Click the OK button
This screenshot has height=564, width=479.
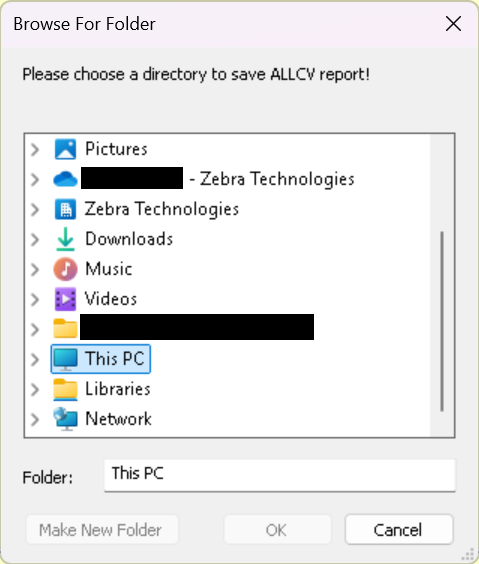[x=277, y=529]
